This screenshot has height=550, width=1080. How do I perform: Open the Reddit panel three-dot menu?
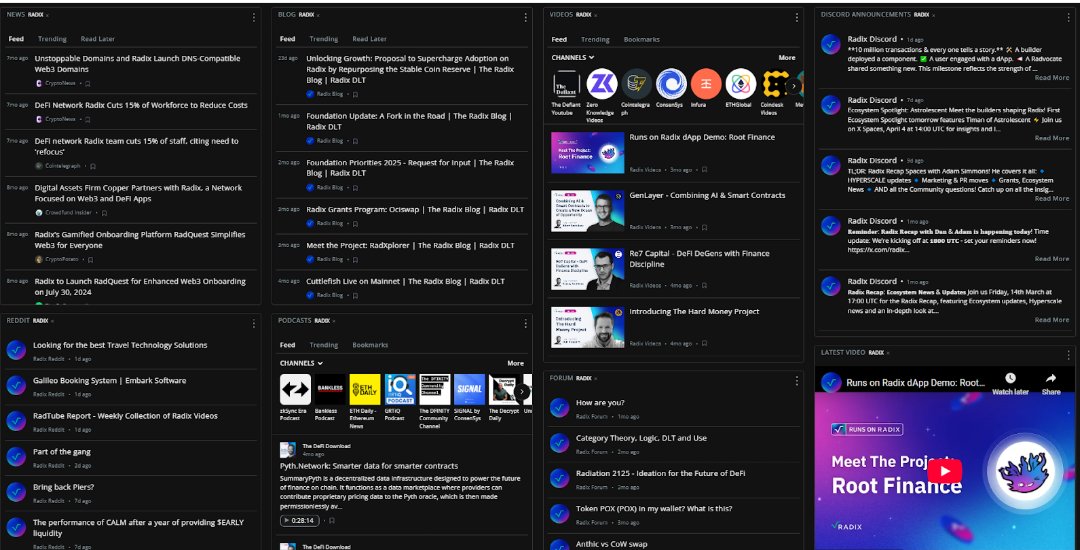[253, 323]
